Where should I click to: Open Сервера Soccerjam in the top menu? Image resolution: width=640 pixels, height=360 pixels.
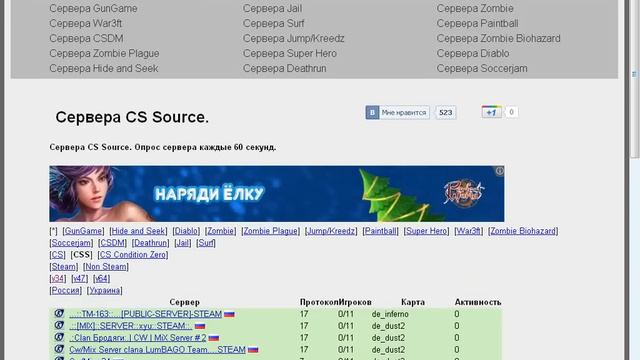click(482, 69)
